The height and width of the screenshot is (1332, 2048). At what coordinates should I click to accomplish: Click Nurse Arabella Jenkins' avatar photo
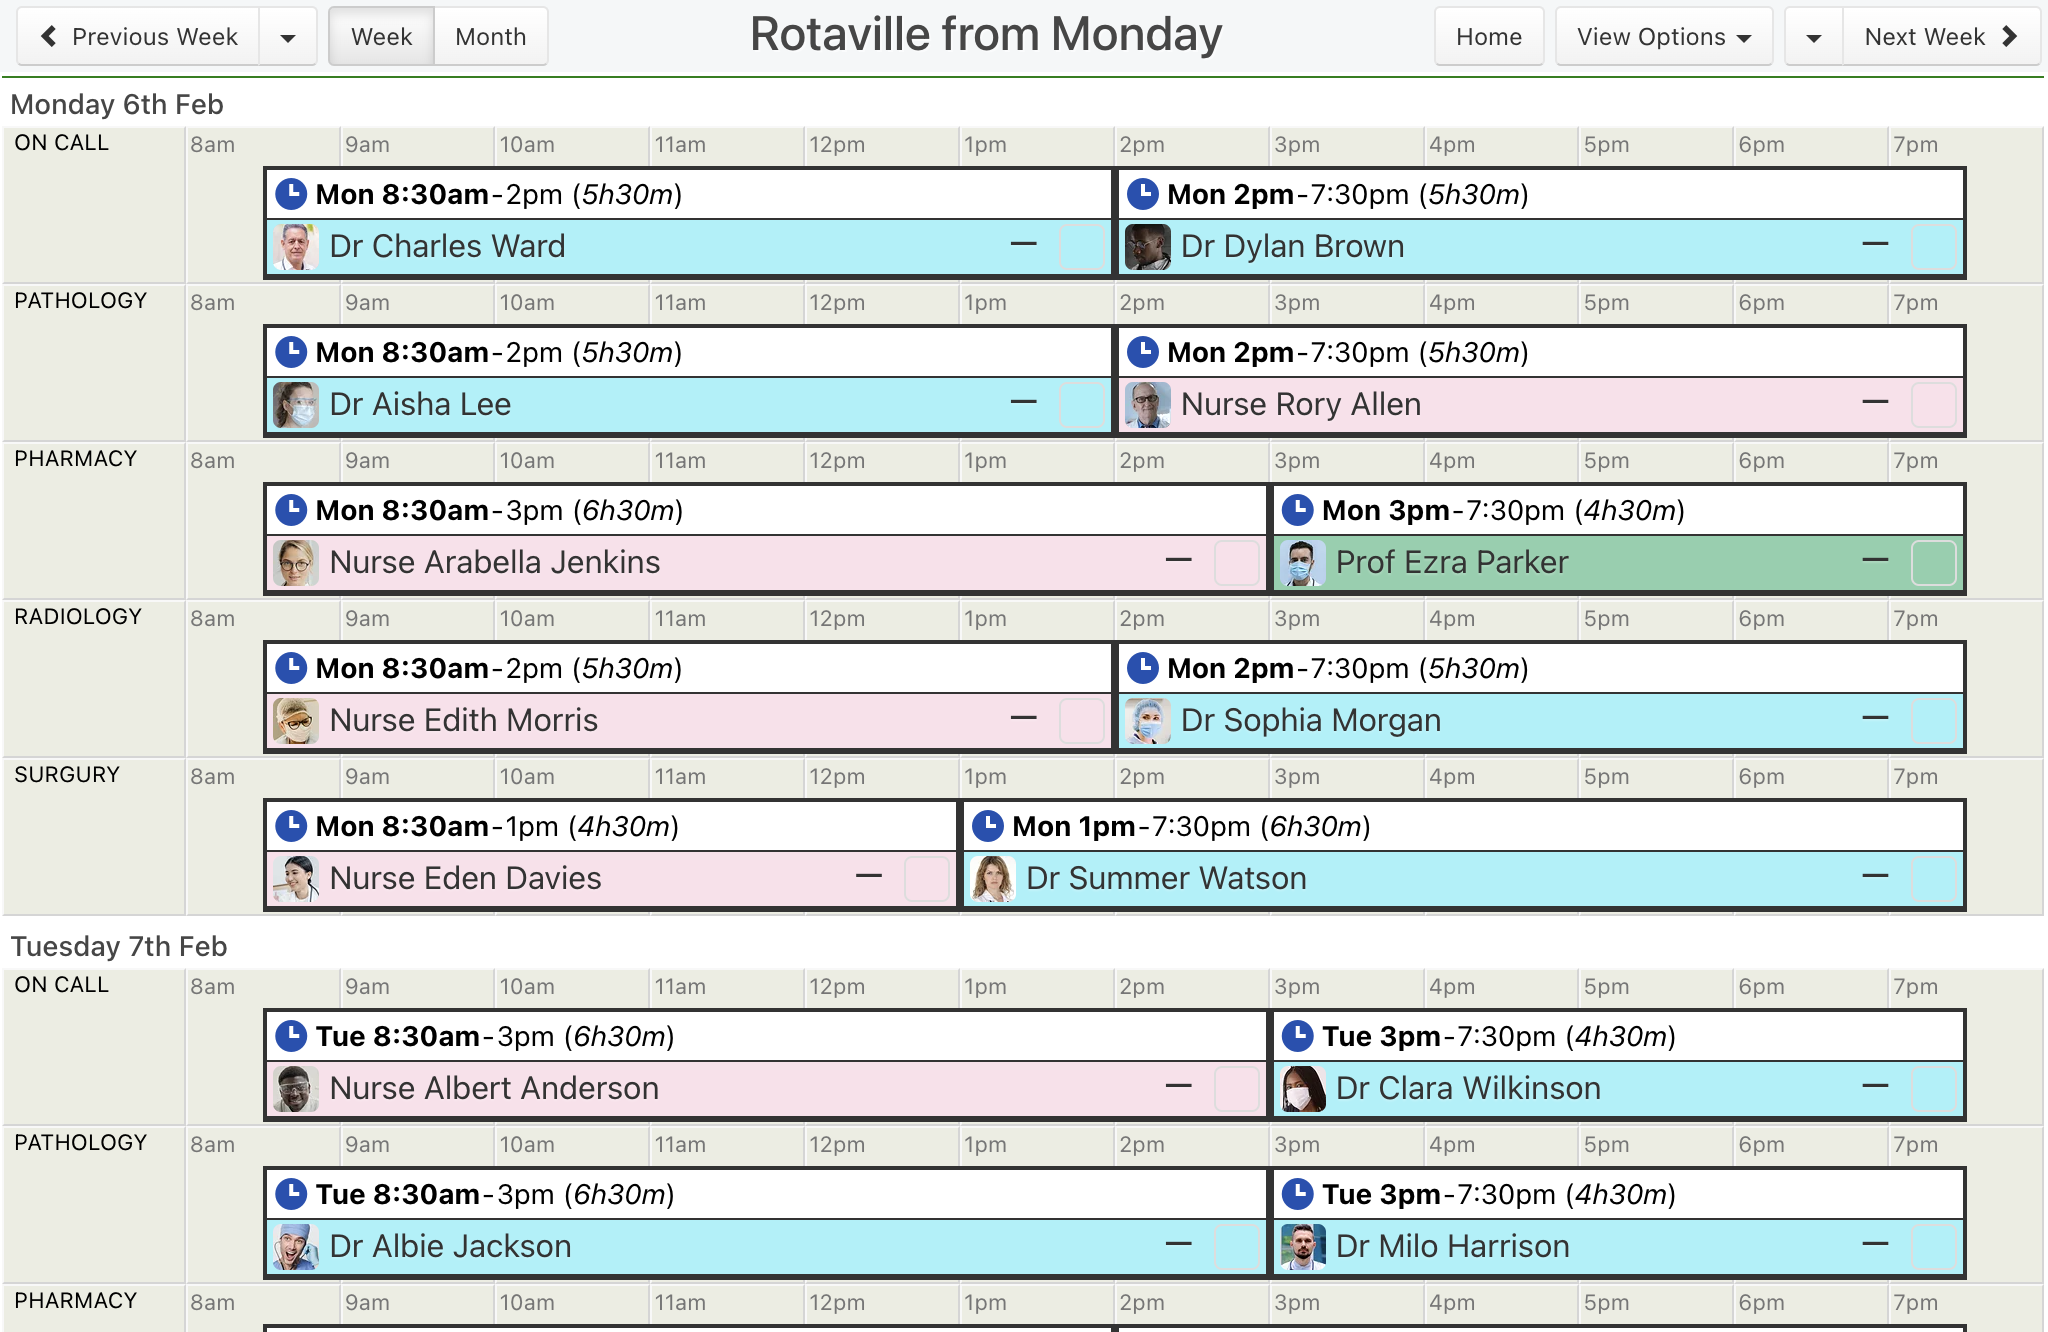(295, 563)
